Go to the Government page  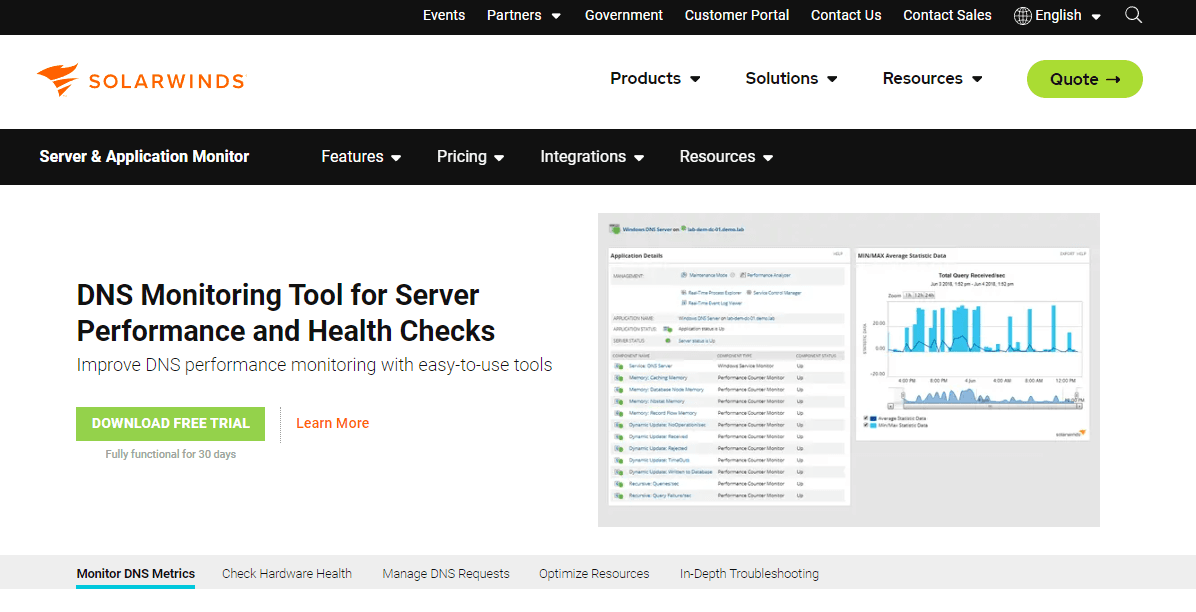click(624, 15)
